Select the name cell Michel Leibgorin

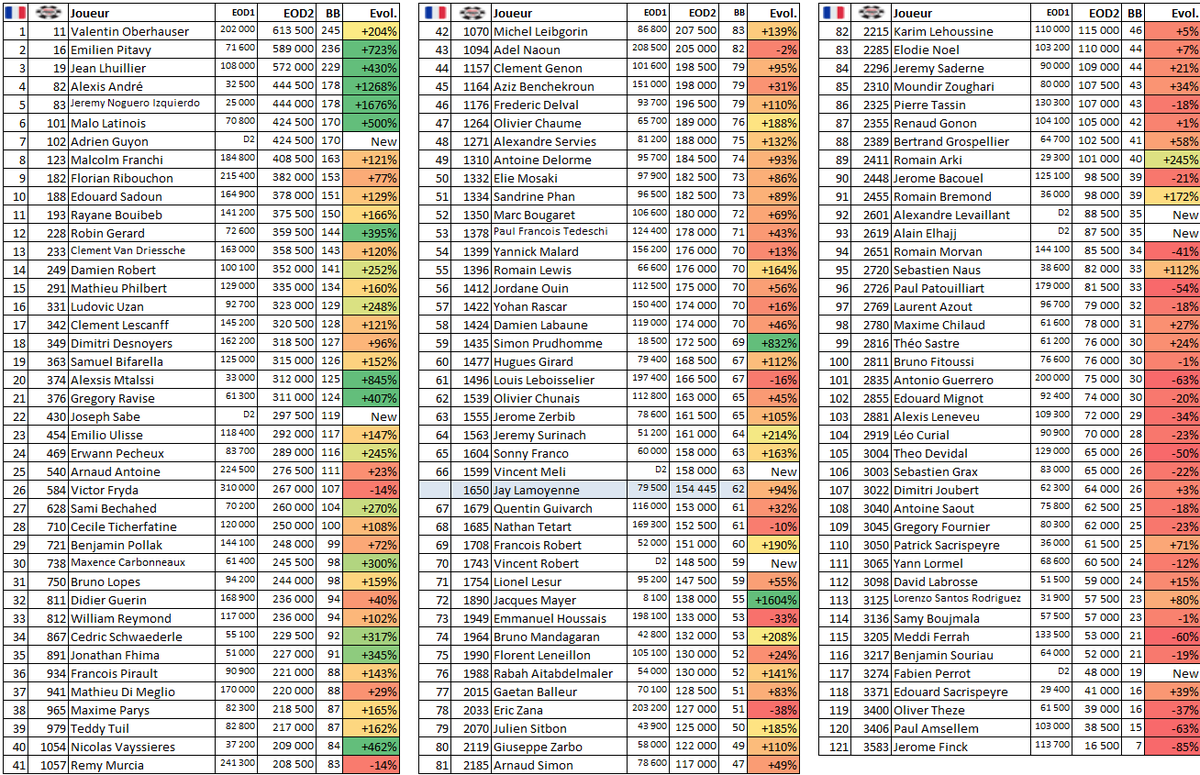coord(560,32)
